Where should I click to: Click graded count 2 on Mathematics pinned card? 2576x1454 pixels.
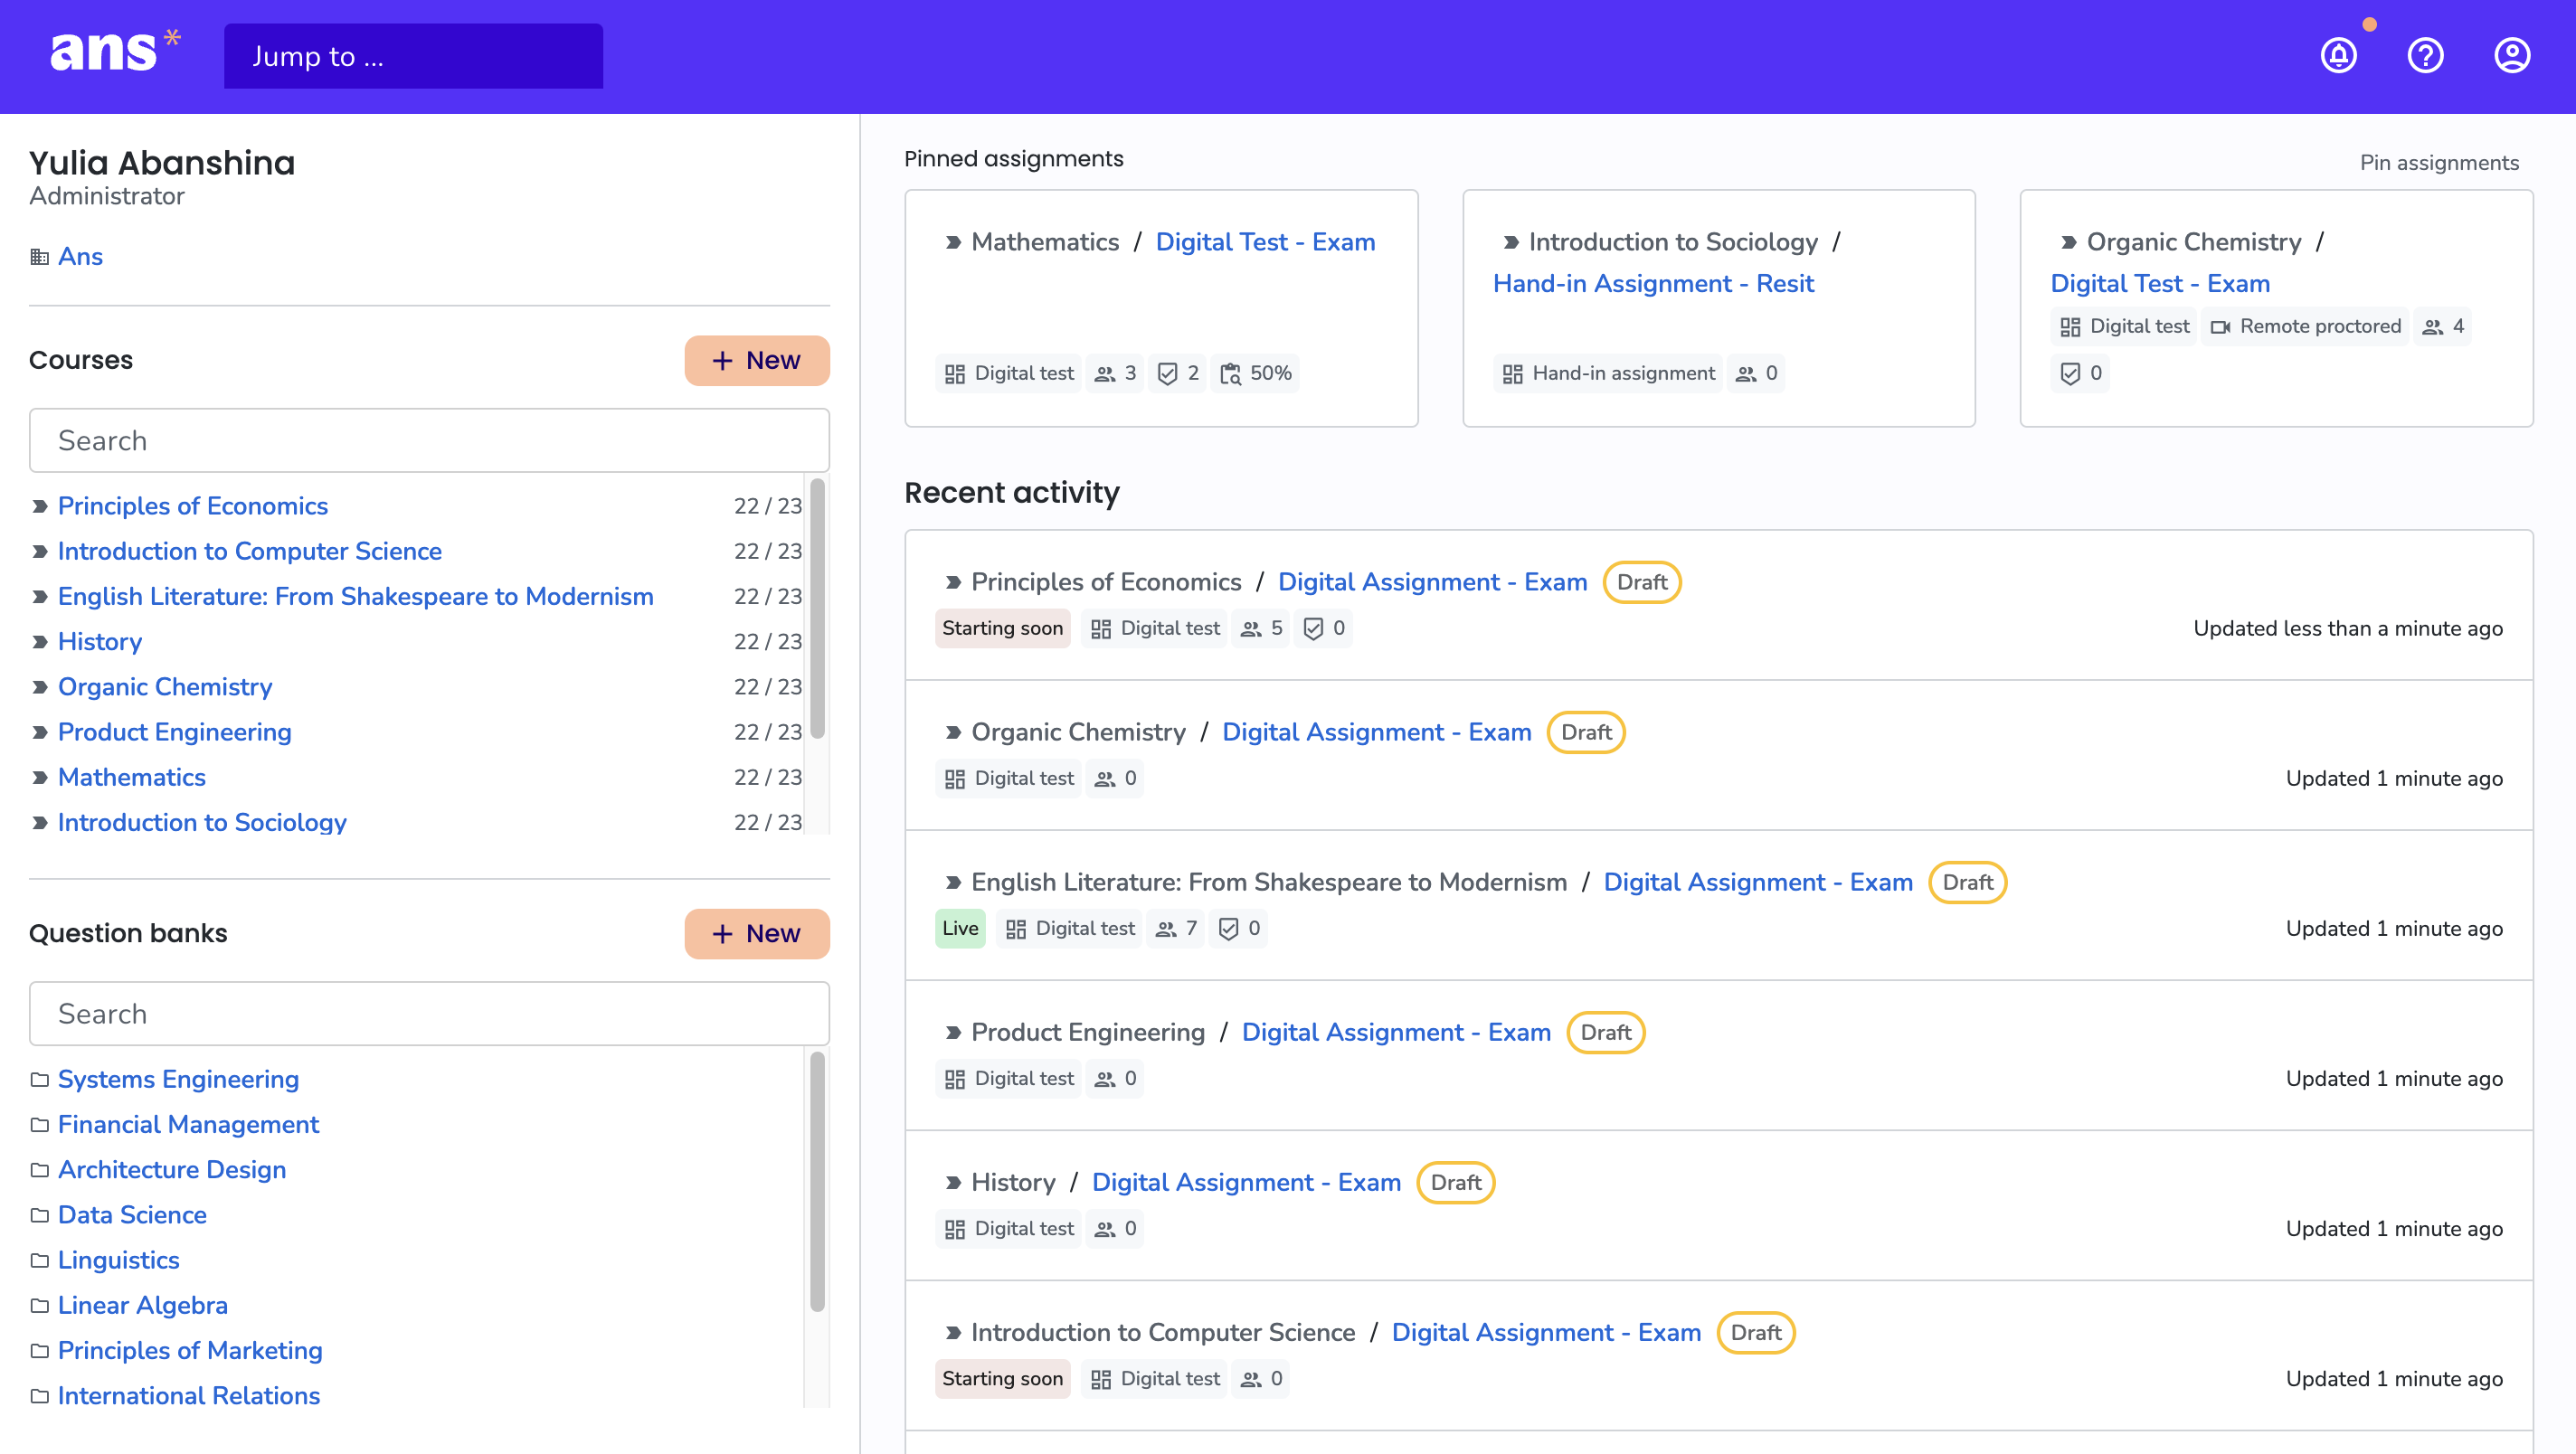click(1177, 373)
